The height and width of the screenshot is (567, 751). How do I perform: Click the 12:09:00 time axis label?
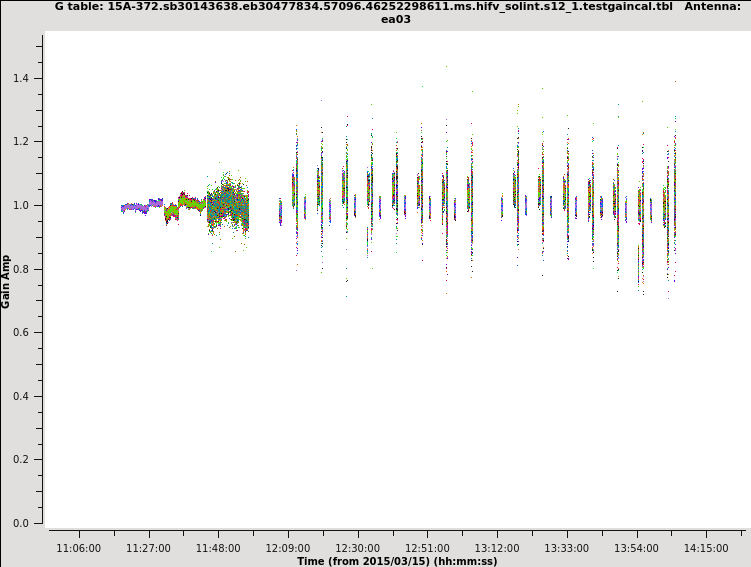(x=288, y=548)
